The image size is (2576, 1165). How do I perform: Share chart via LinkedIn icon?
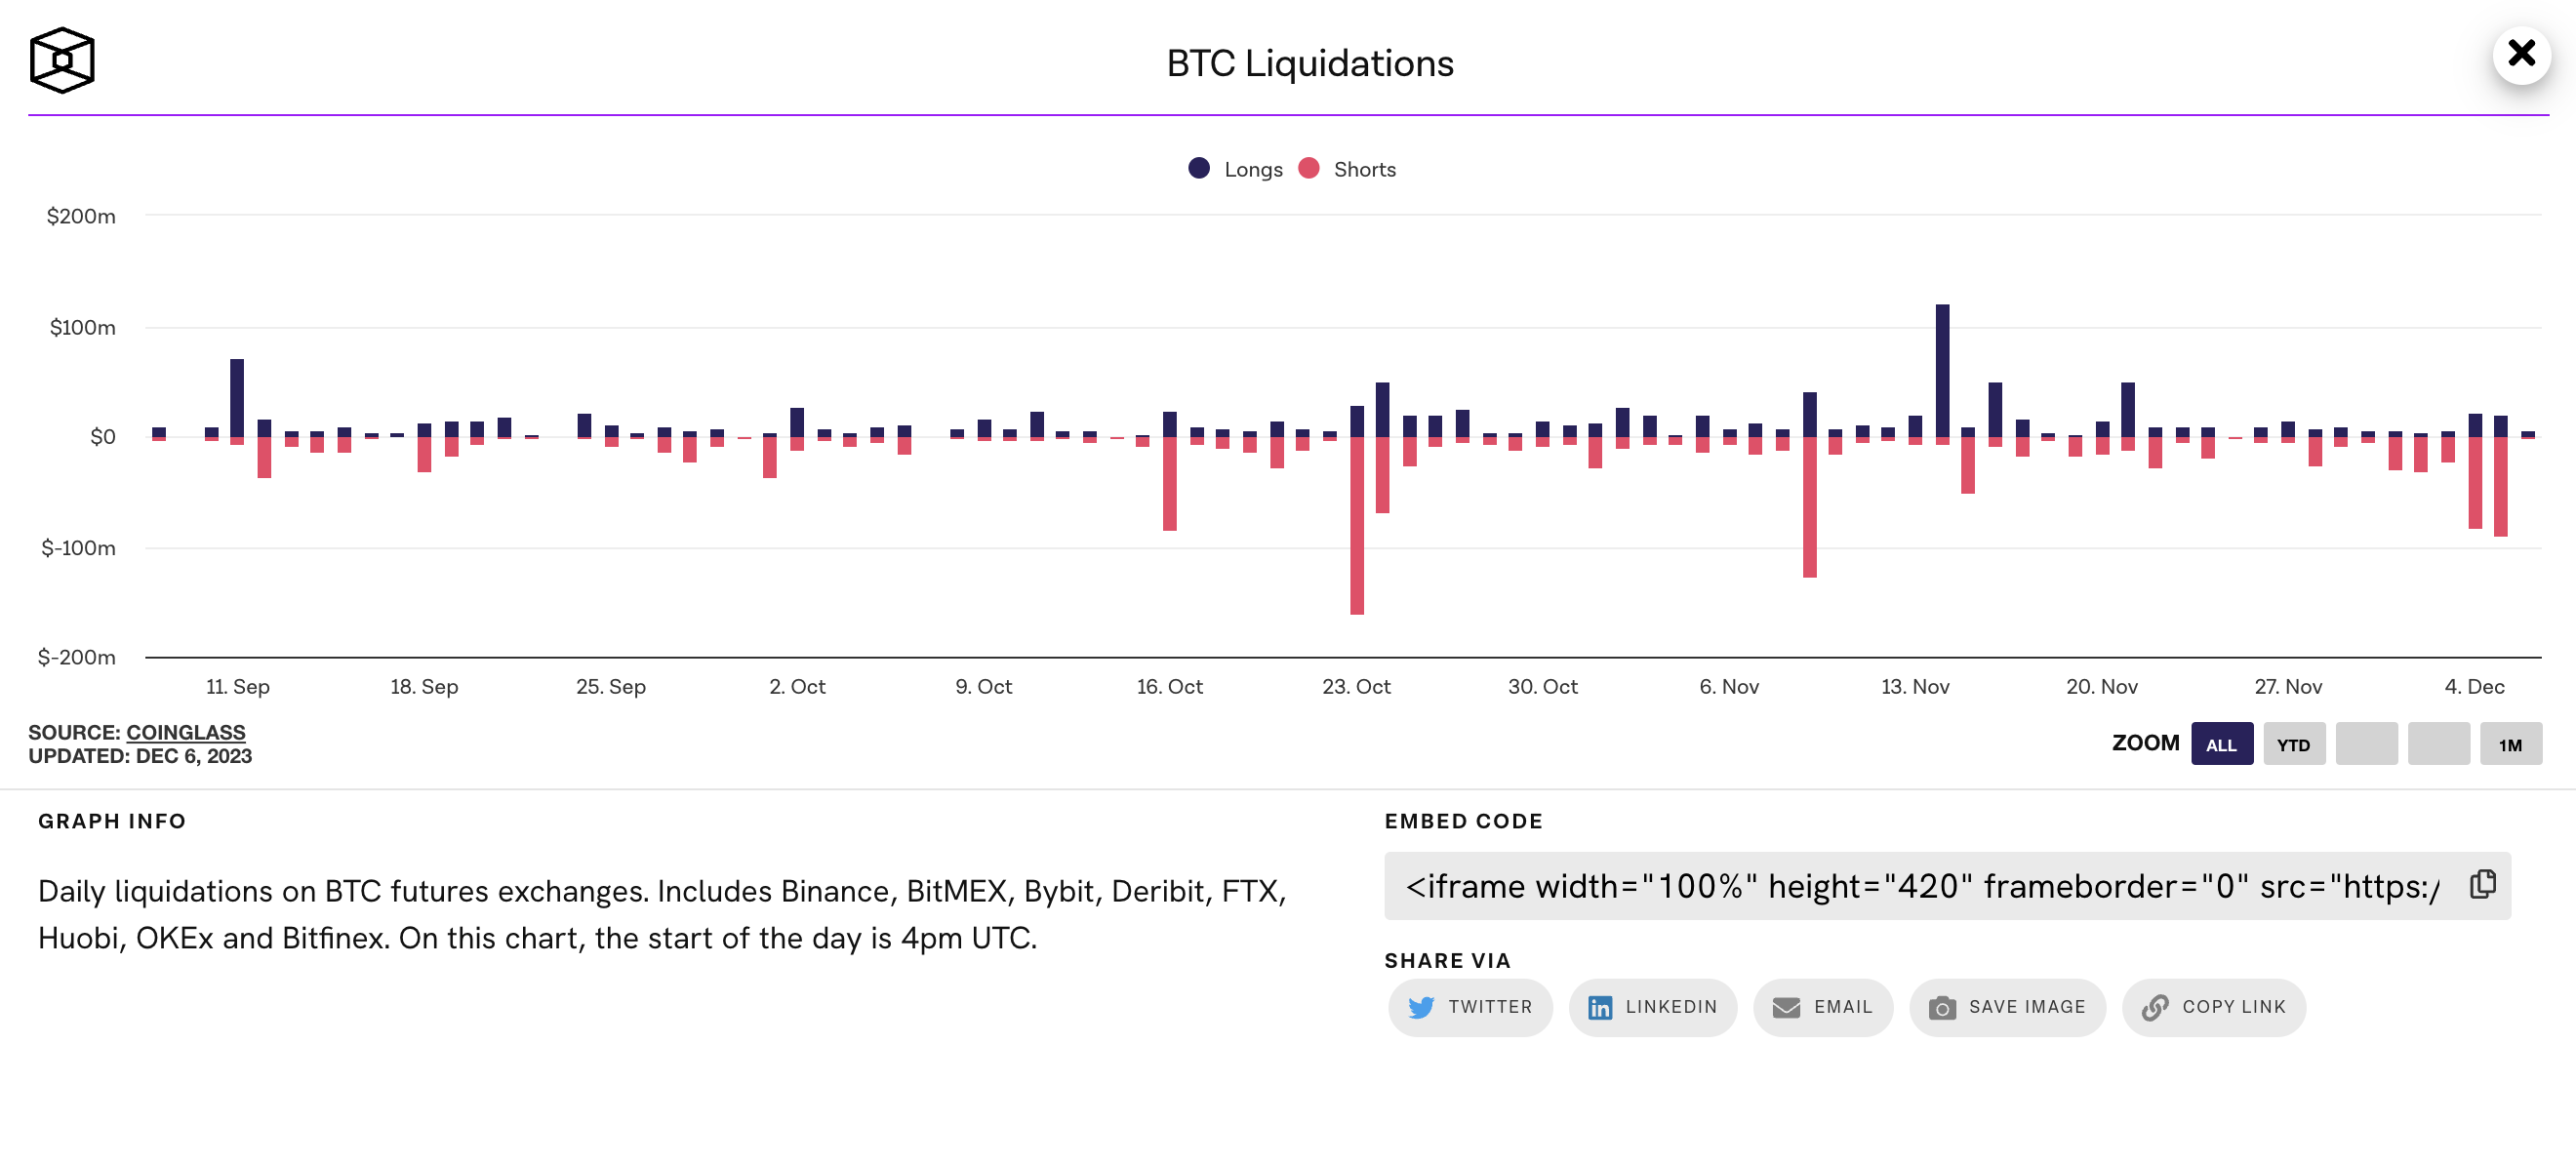pyautogui.click(x=1600, y=1007)
